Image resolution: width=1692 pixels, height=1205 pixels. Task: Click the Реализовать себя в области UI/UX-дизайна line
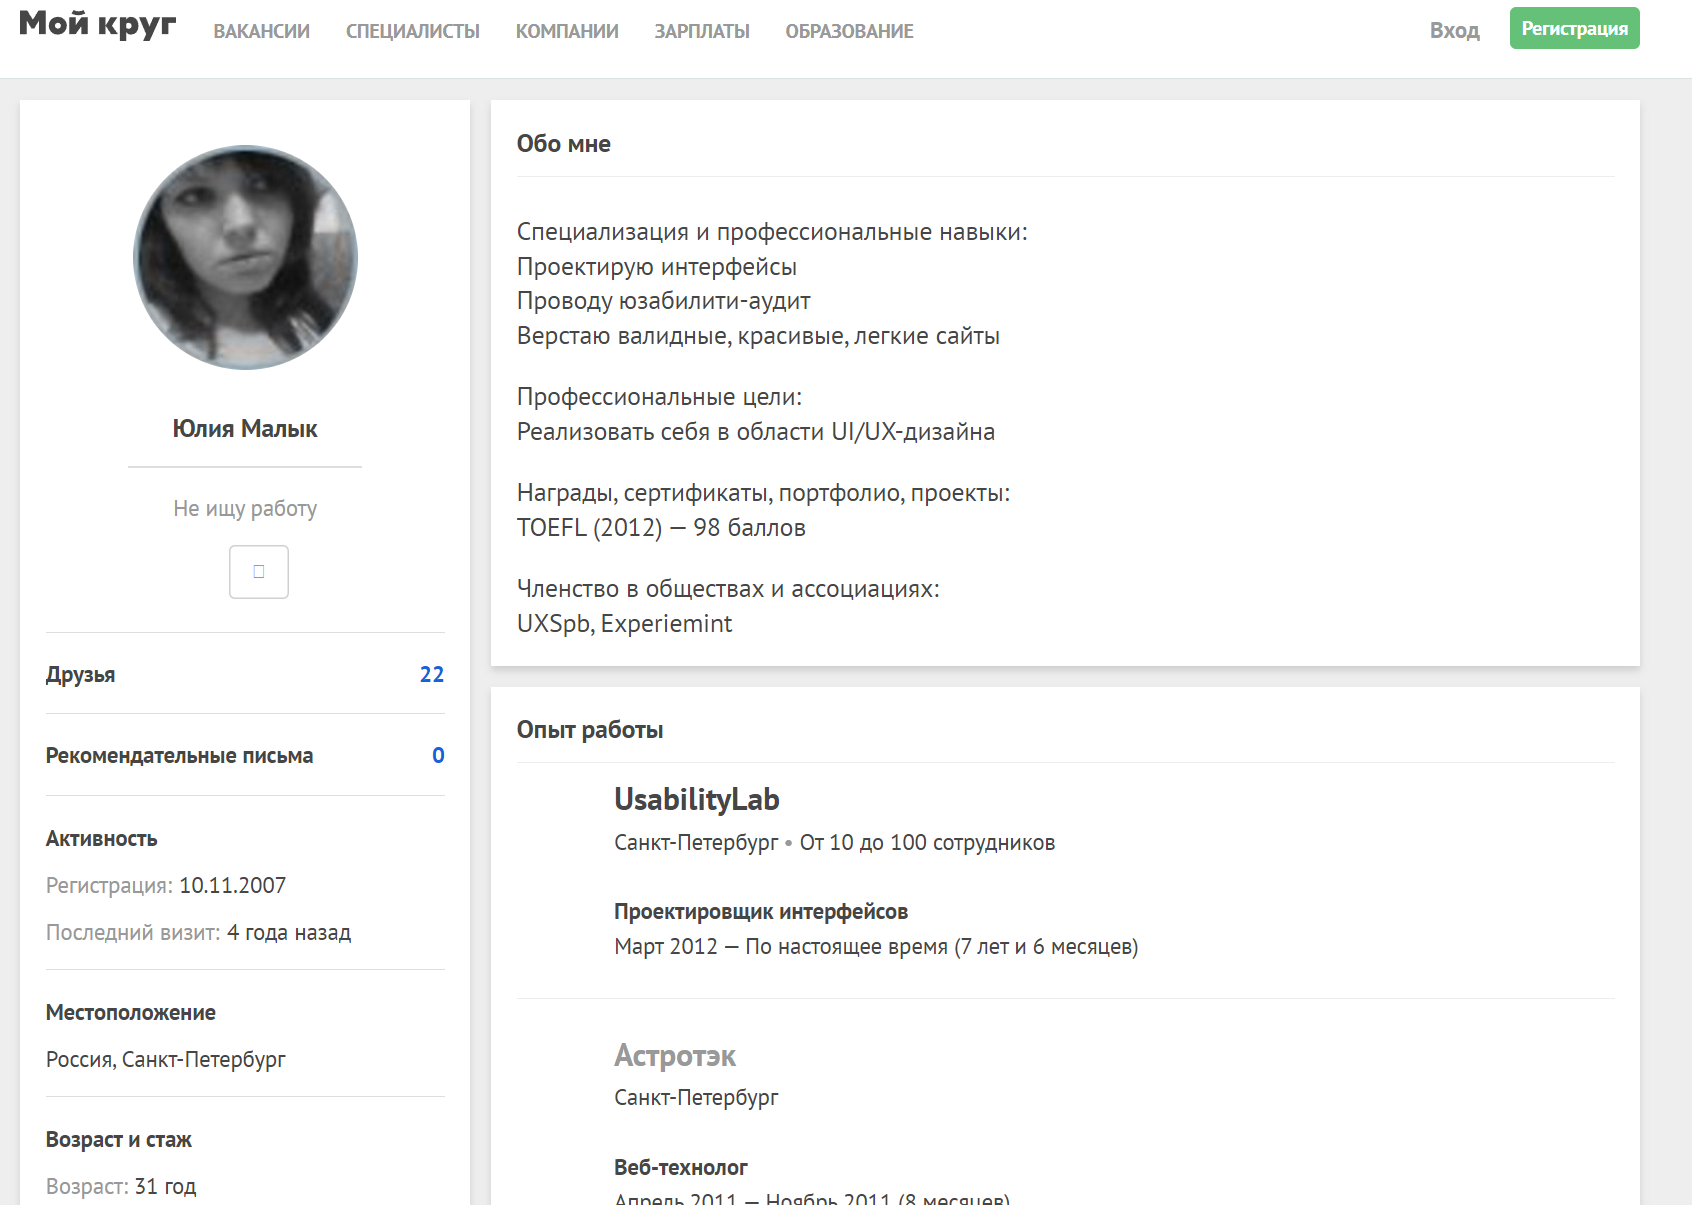[x=756, y=432]
